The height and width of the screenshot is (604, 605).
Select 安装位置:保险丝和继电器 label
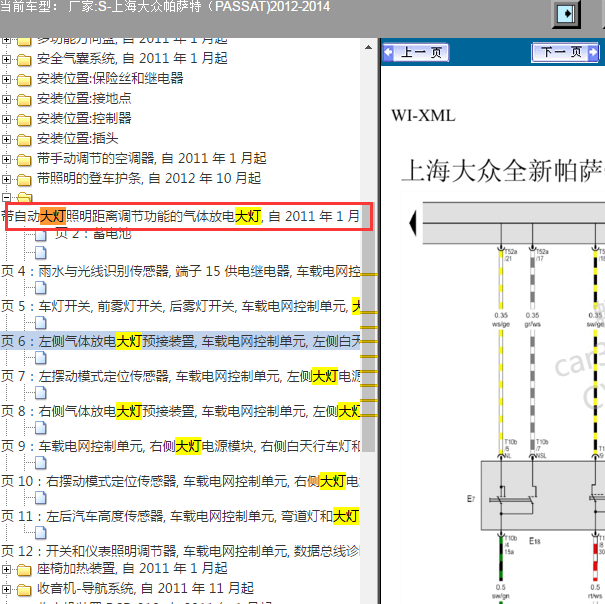coord(110,79)
